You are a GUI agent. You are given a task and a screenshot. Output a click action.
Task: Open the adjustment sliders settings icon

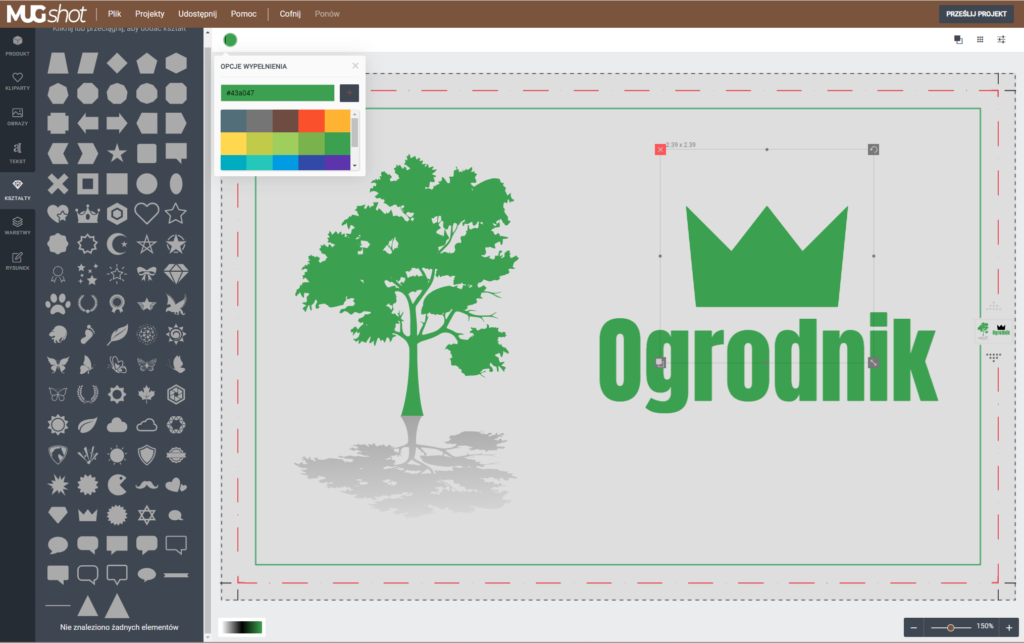[x=1001, y=40]
